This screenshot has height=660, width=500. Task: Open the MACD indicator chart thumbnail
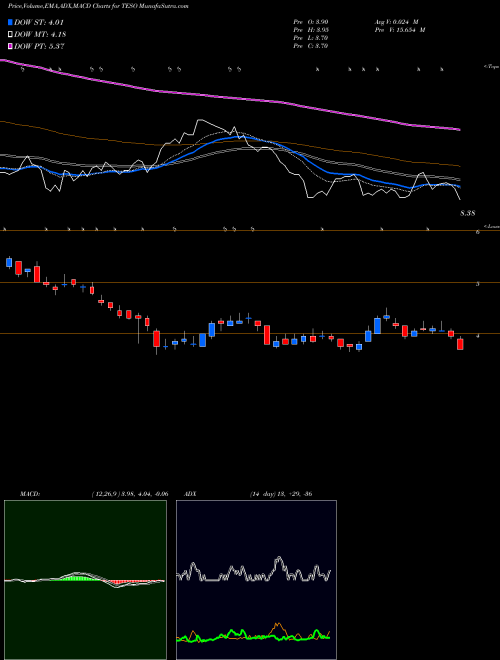click(85, 580)
